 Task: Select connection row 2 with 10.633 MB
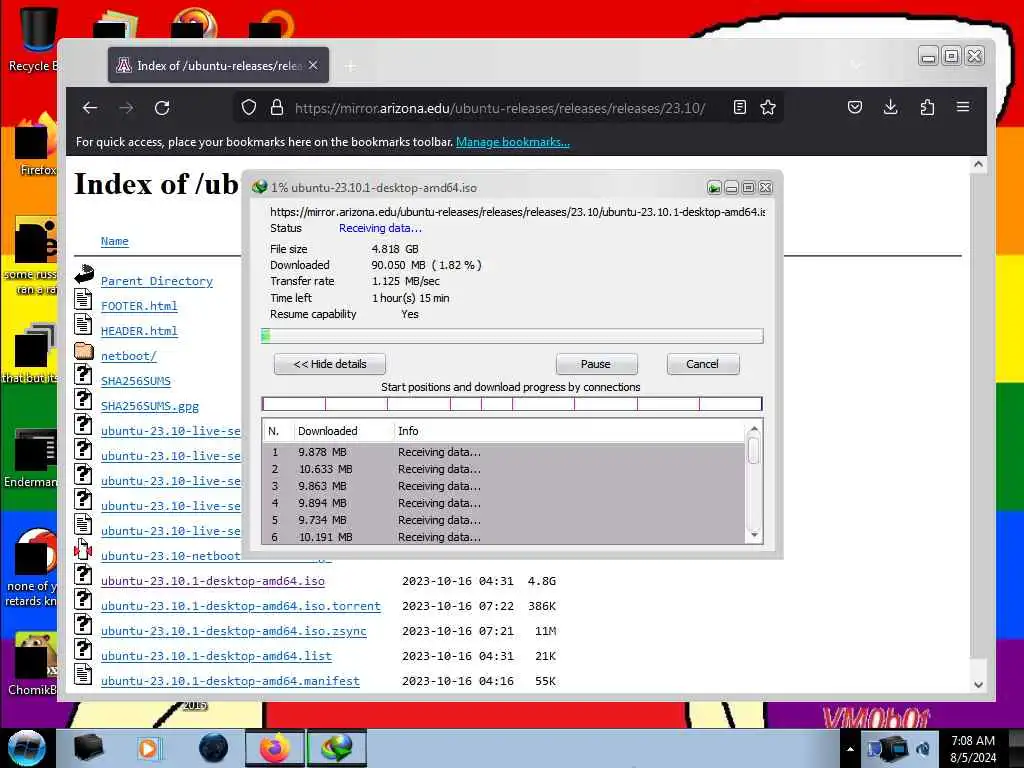point(503,469)
